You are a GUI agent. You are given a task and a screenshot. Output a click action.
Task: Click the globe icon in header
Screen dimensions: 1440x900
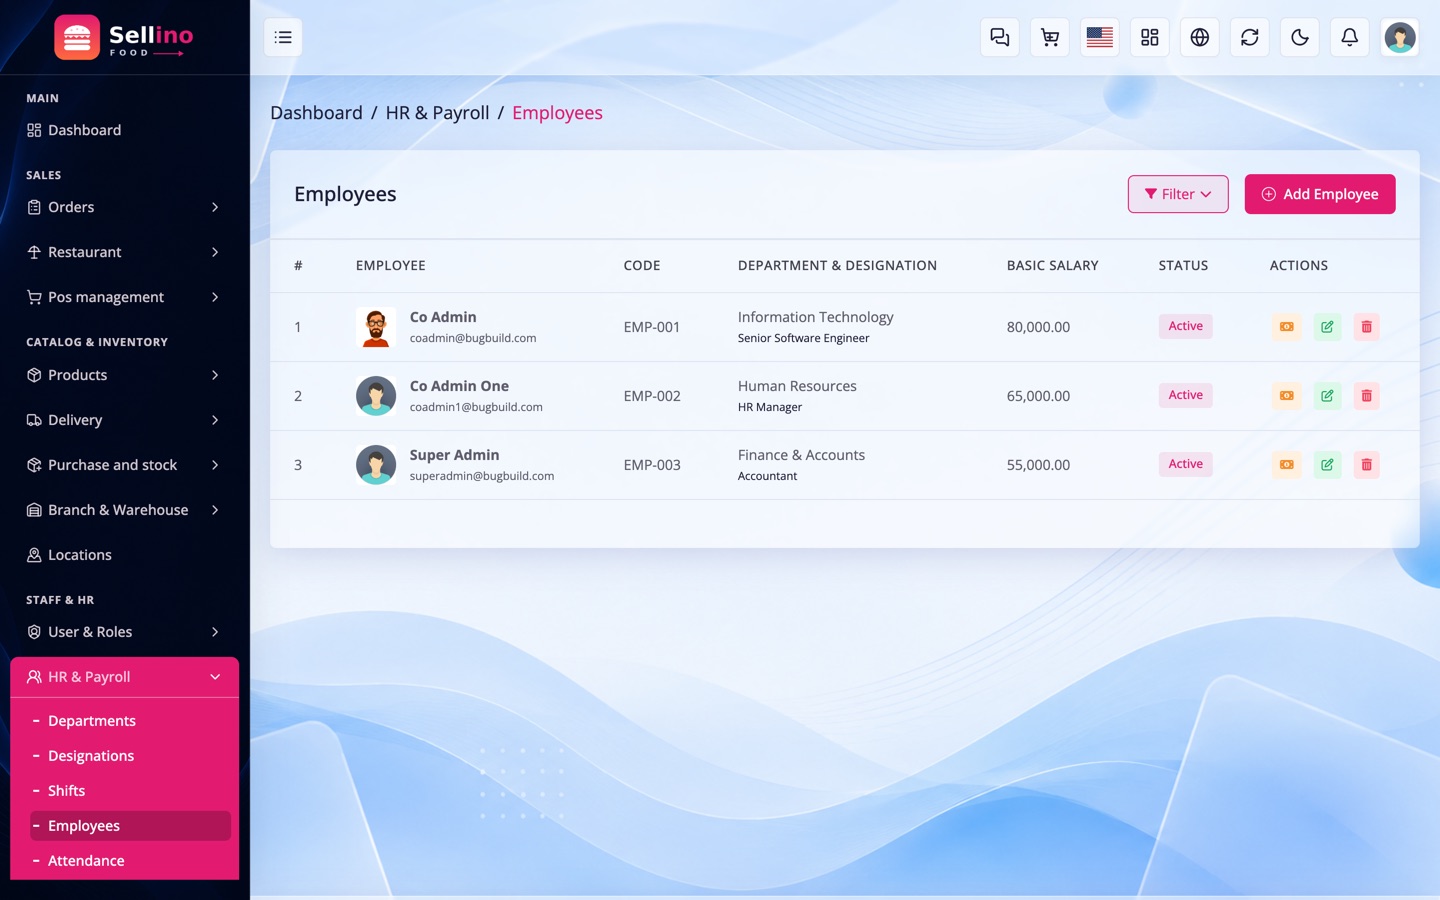[x=1200, y=37]
